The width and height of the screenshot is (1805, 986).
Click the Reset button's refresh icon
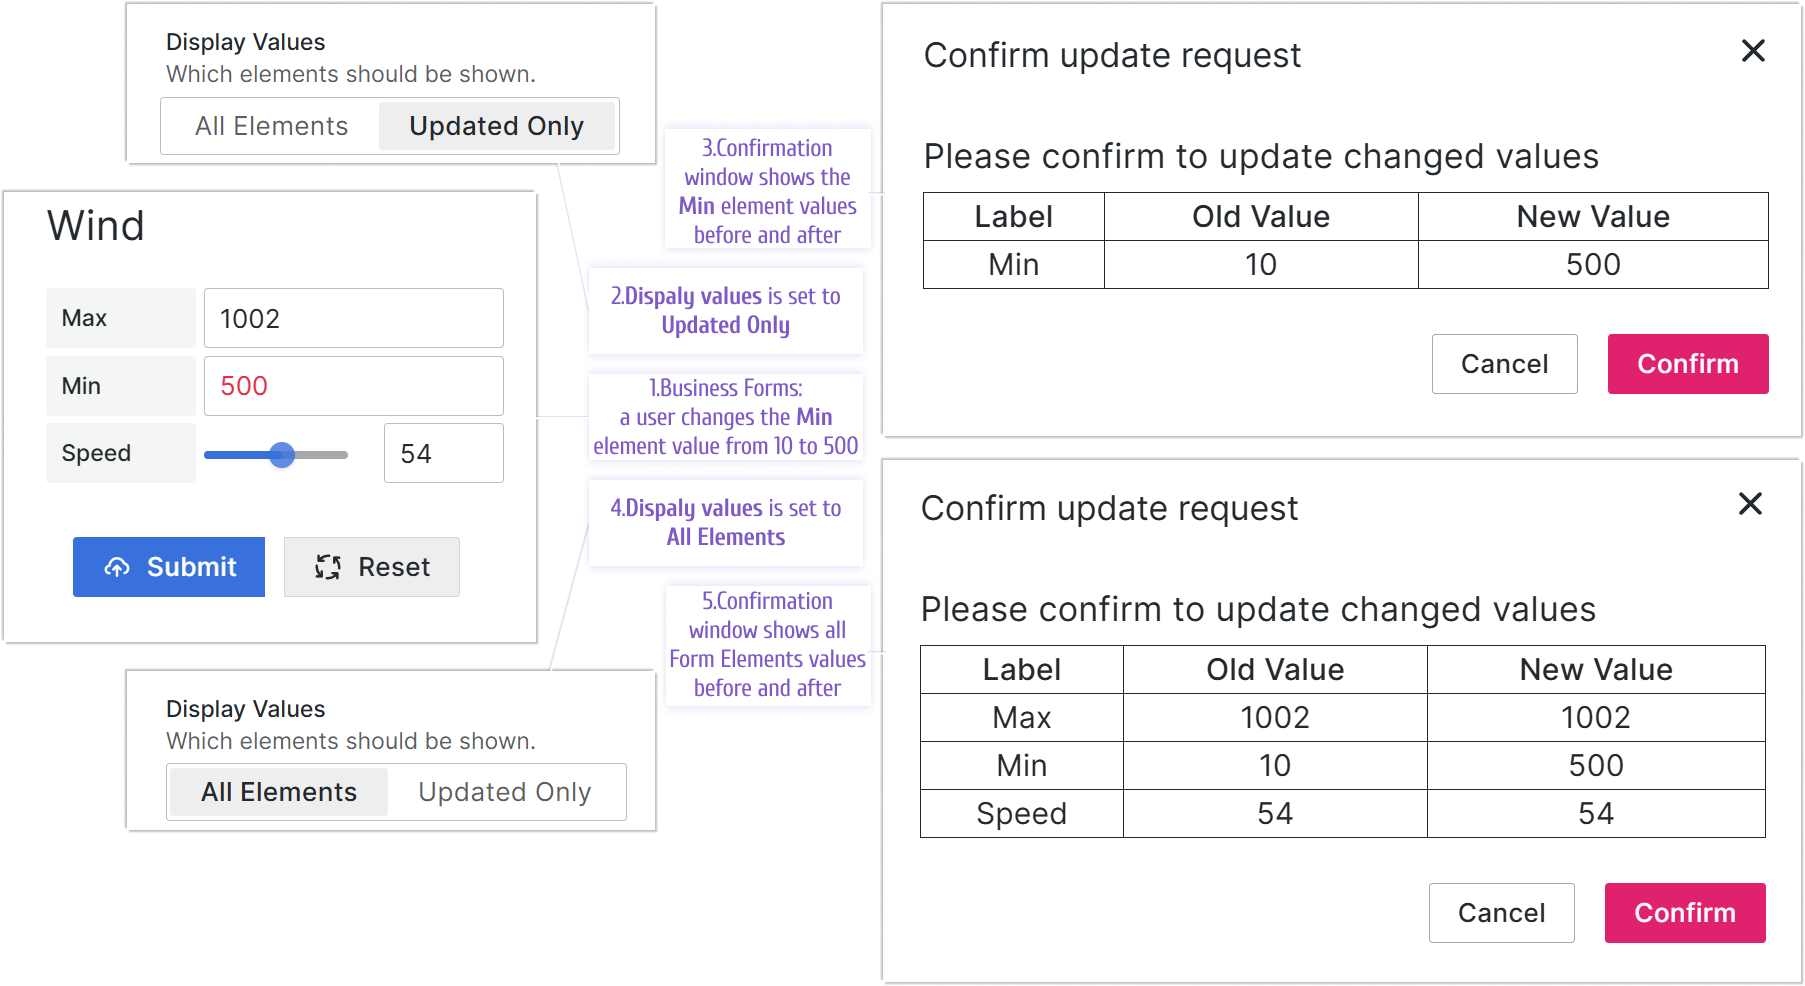tap(328, 568)
